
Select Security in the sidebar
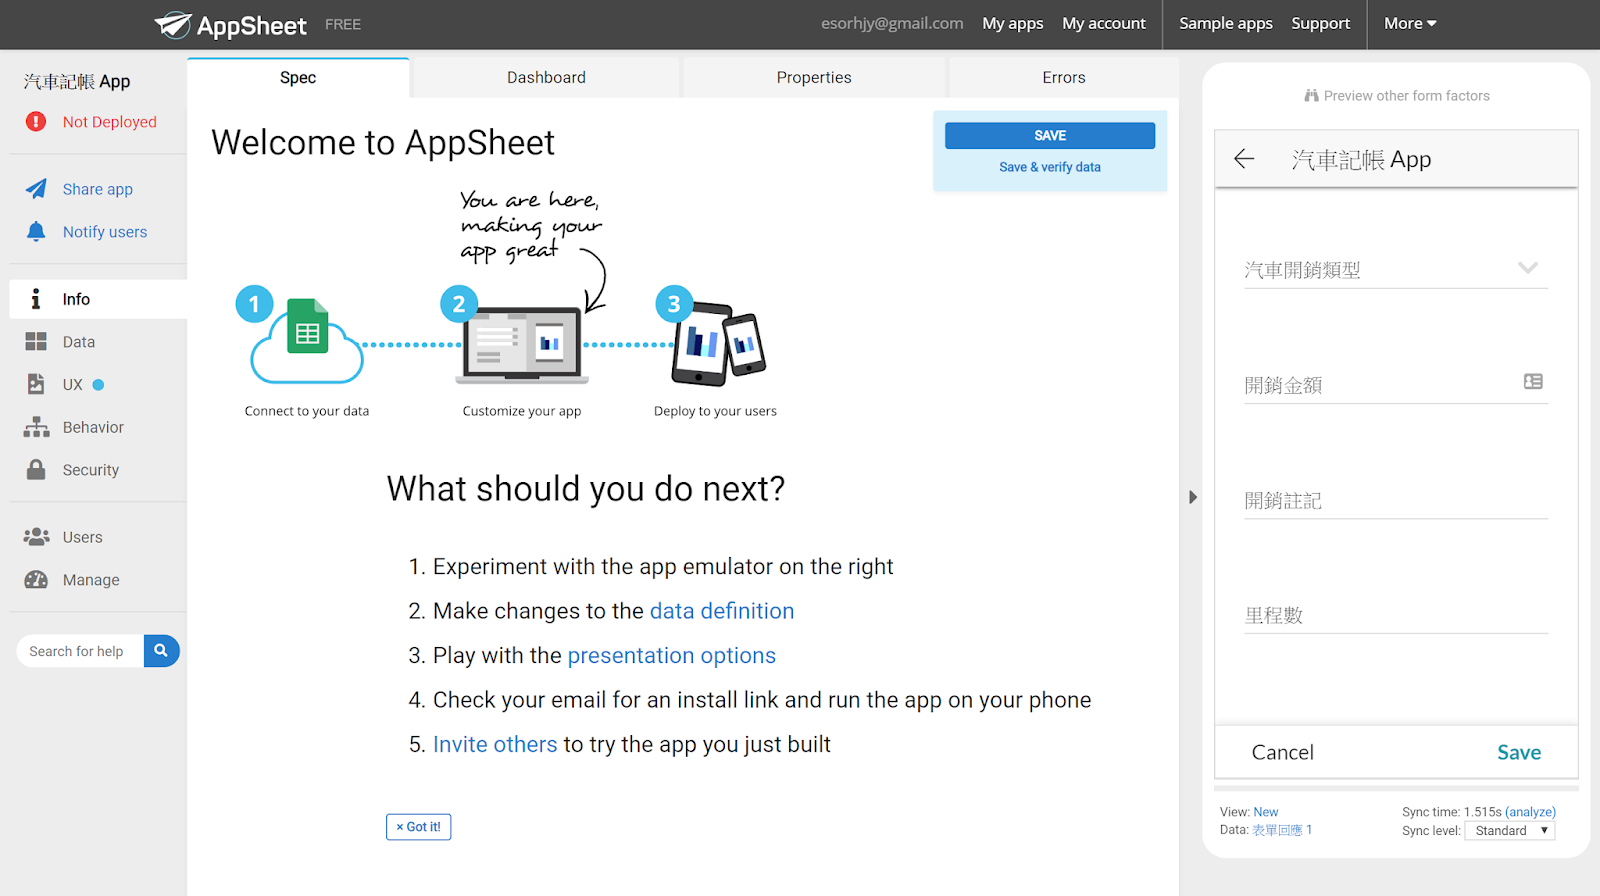(x=91, y=470)
